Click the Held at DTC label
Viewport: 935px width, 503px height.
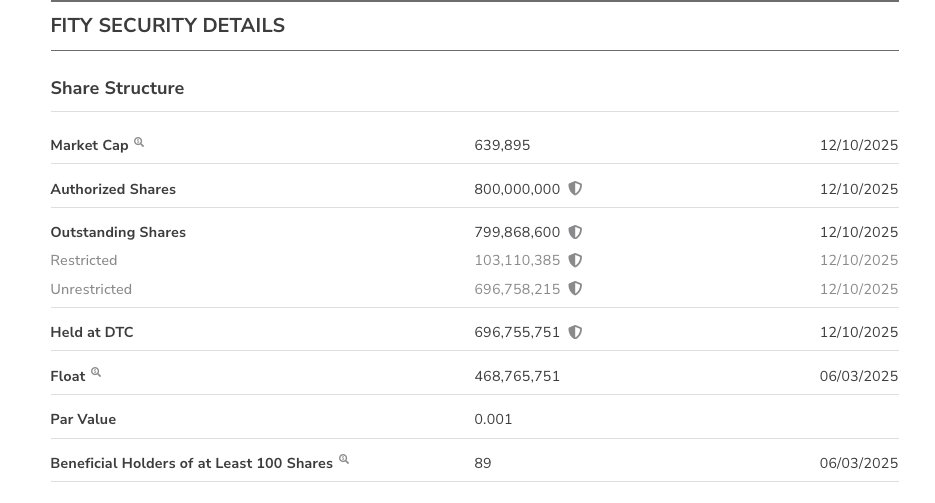point(91,332)
